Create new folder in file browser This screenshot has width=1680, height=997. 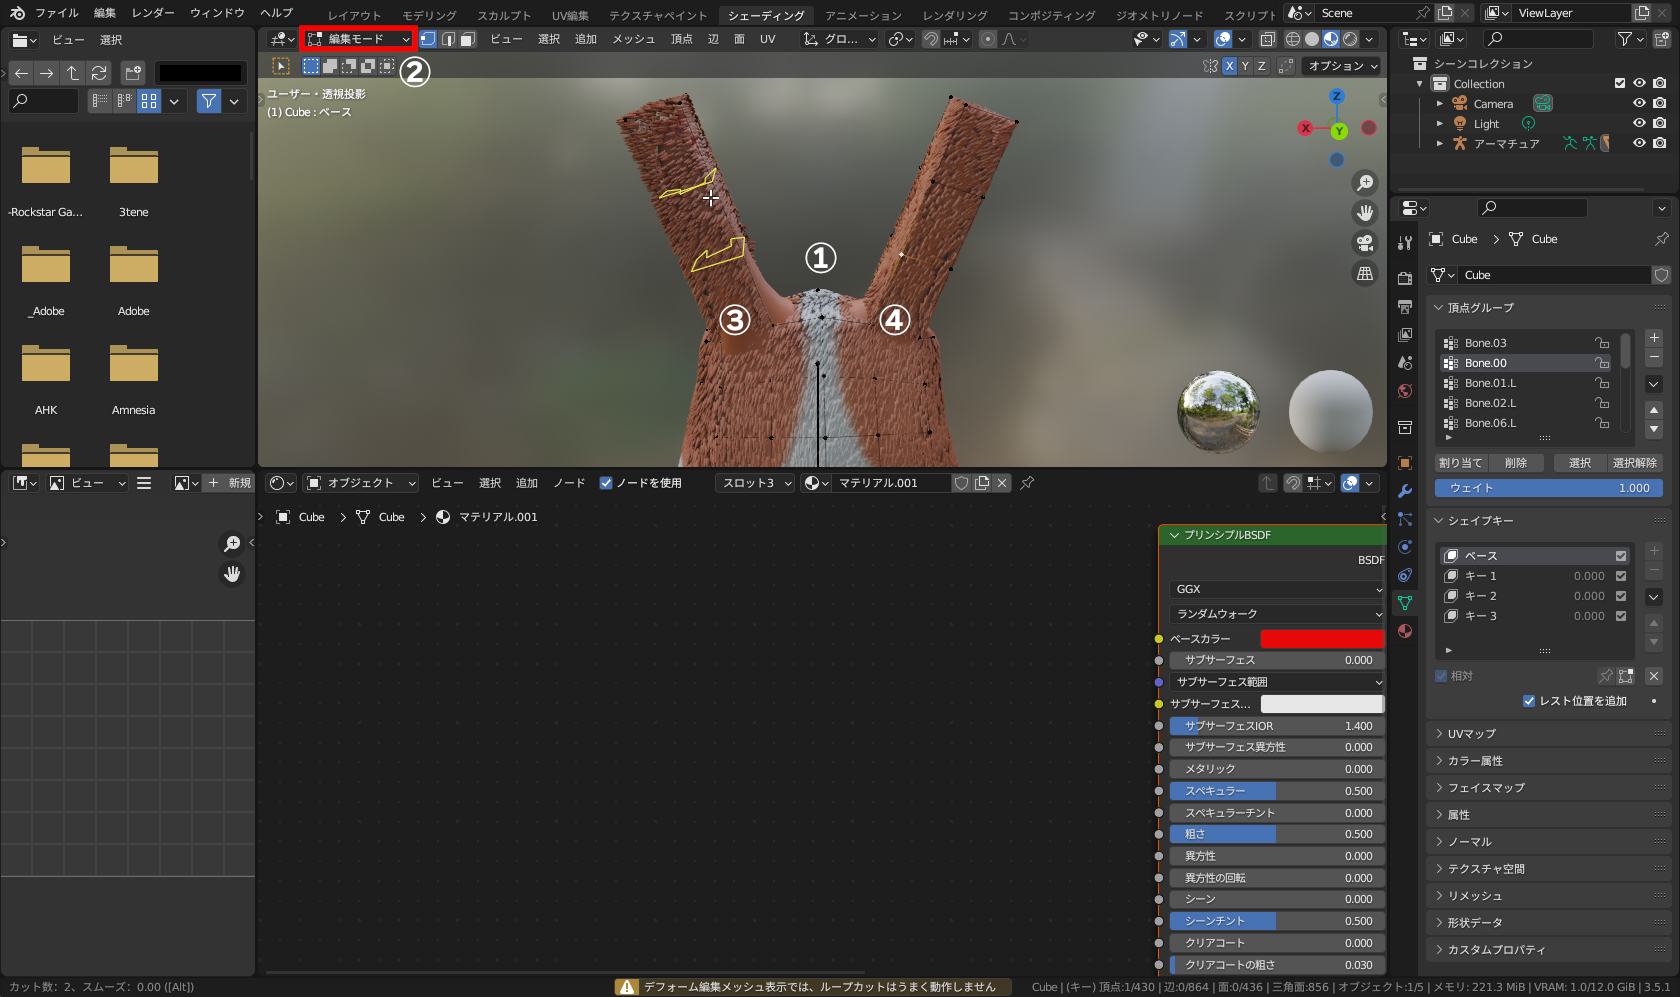coord(133,73)
